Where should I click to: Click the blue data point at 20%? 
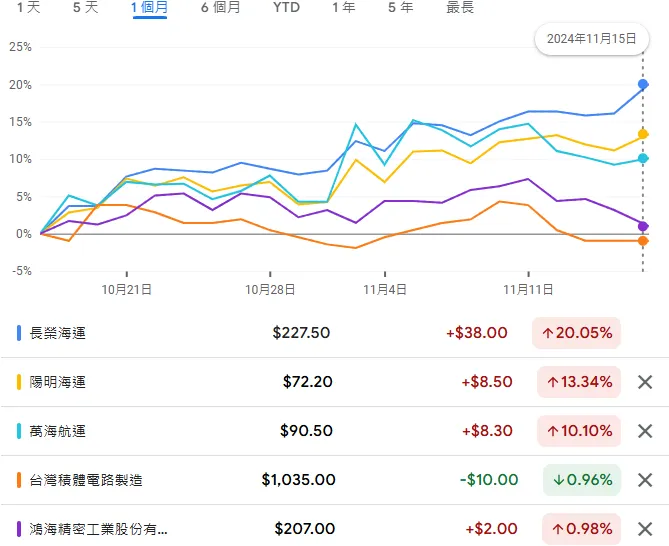(643, 84)
